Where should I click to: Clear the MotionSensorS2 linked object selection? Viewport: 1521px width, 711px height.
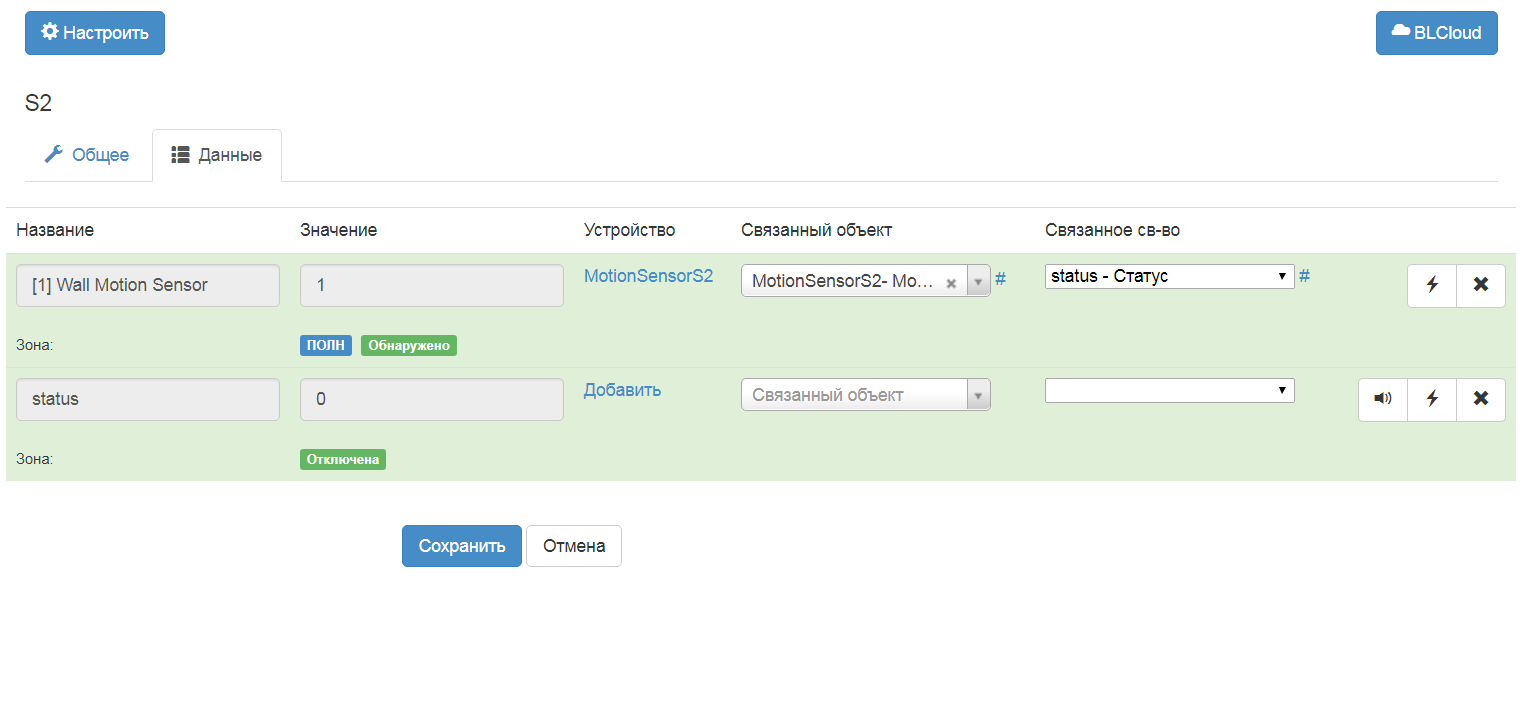coord(951,283)
